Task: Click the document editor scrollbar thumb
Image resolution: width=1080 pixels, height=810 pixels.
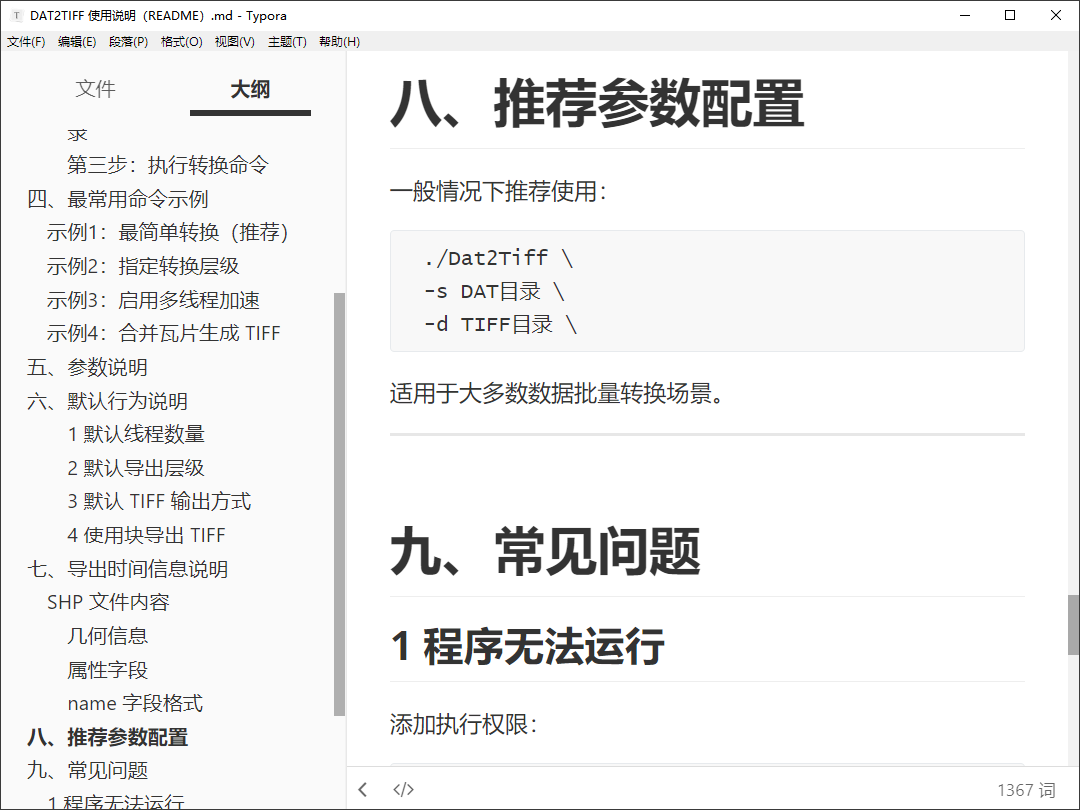Action: click(1073, 625)
